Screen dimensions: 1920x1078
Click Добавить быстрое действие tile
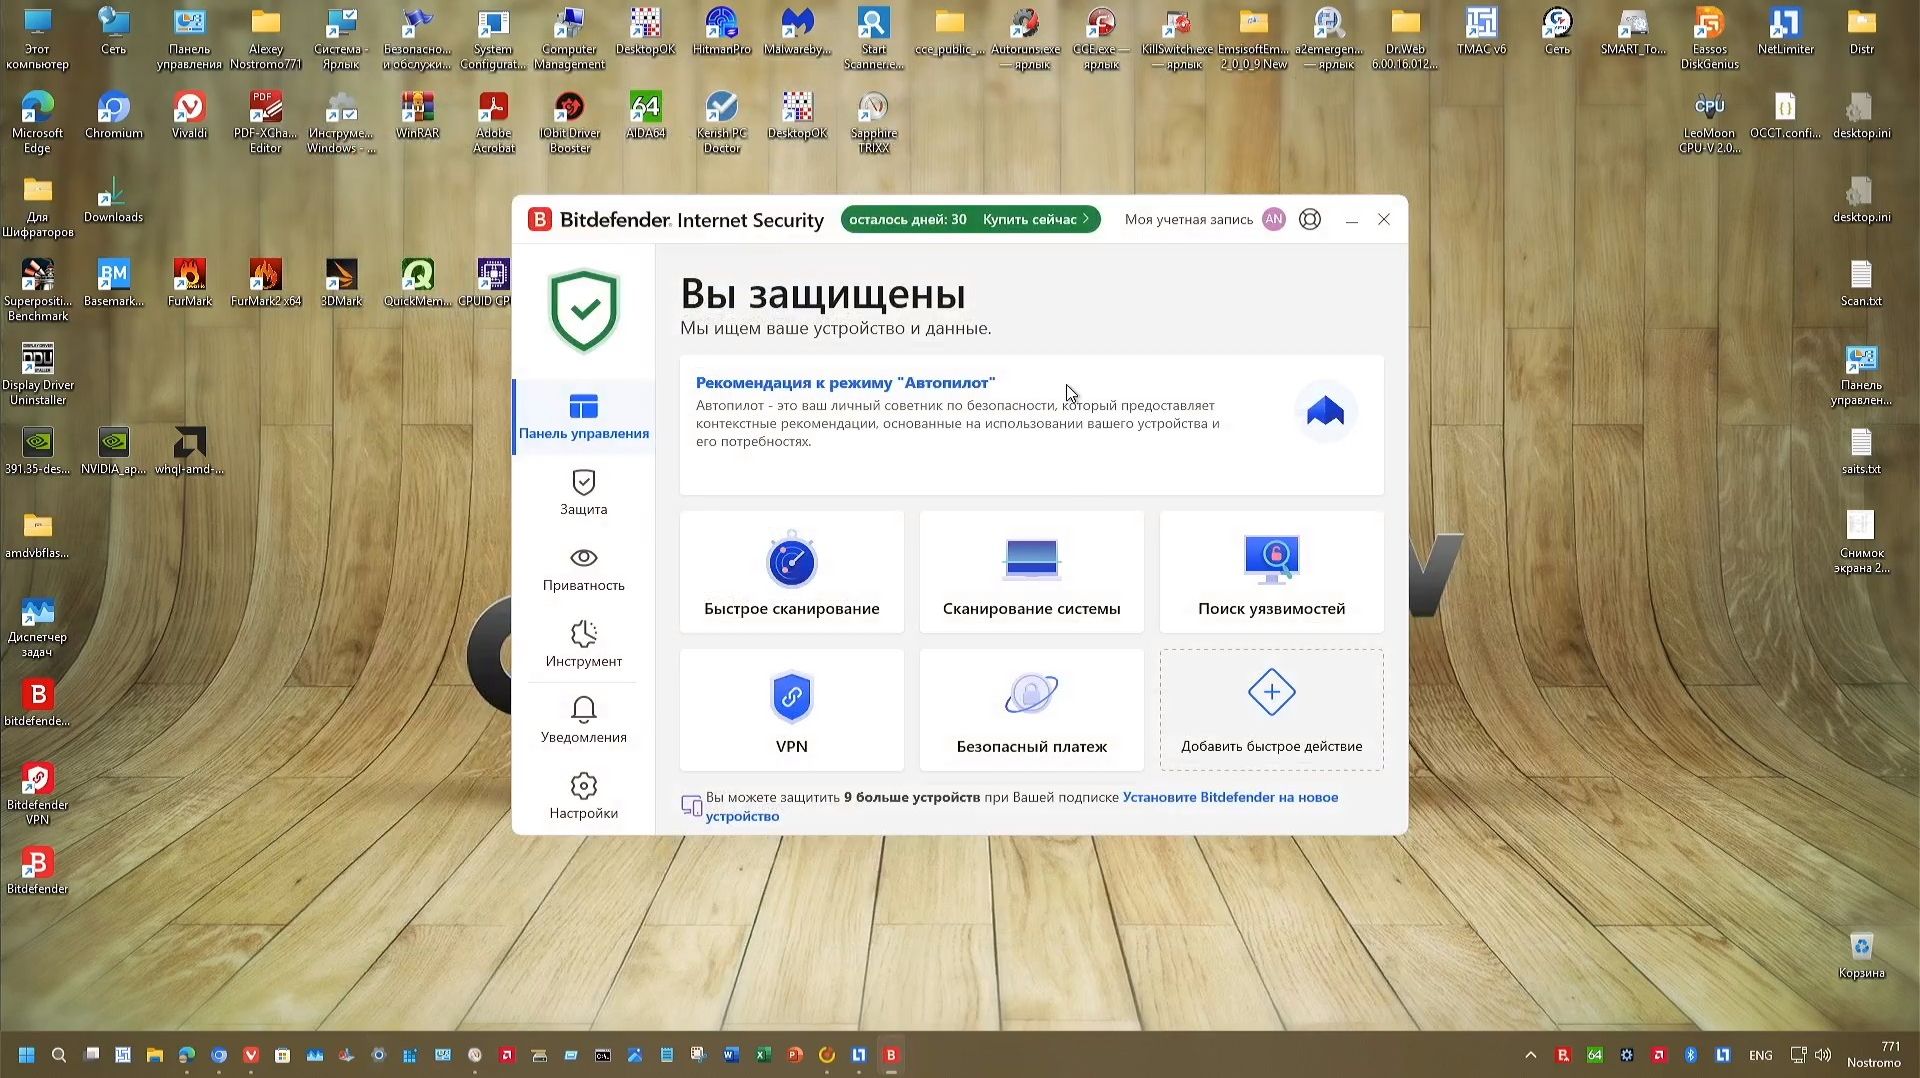tap(1271, 710)
